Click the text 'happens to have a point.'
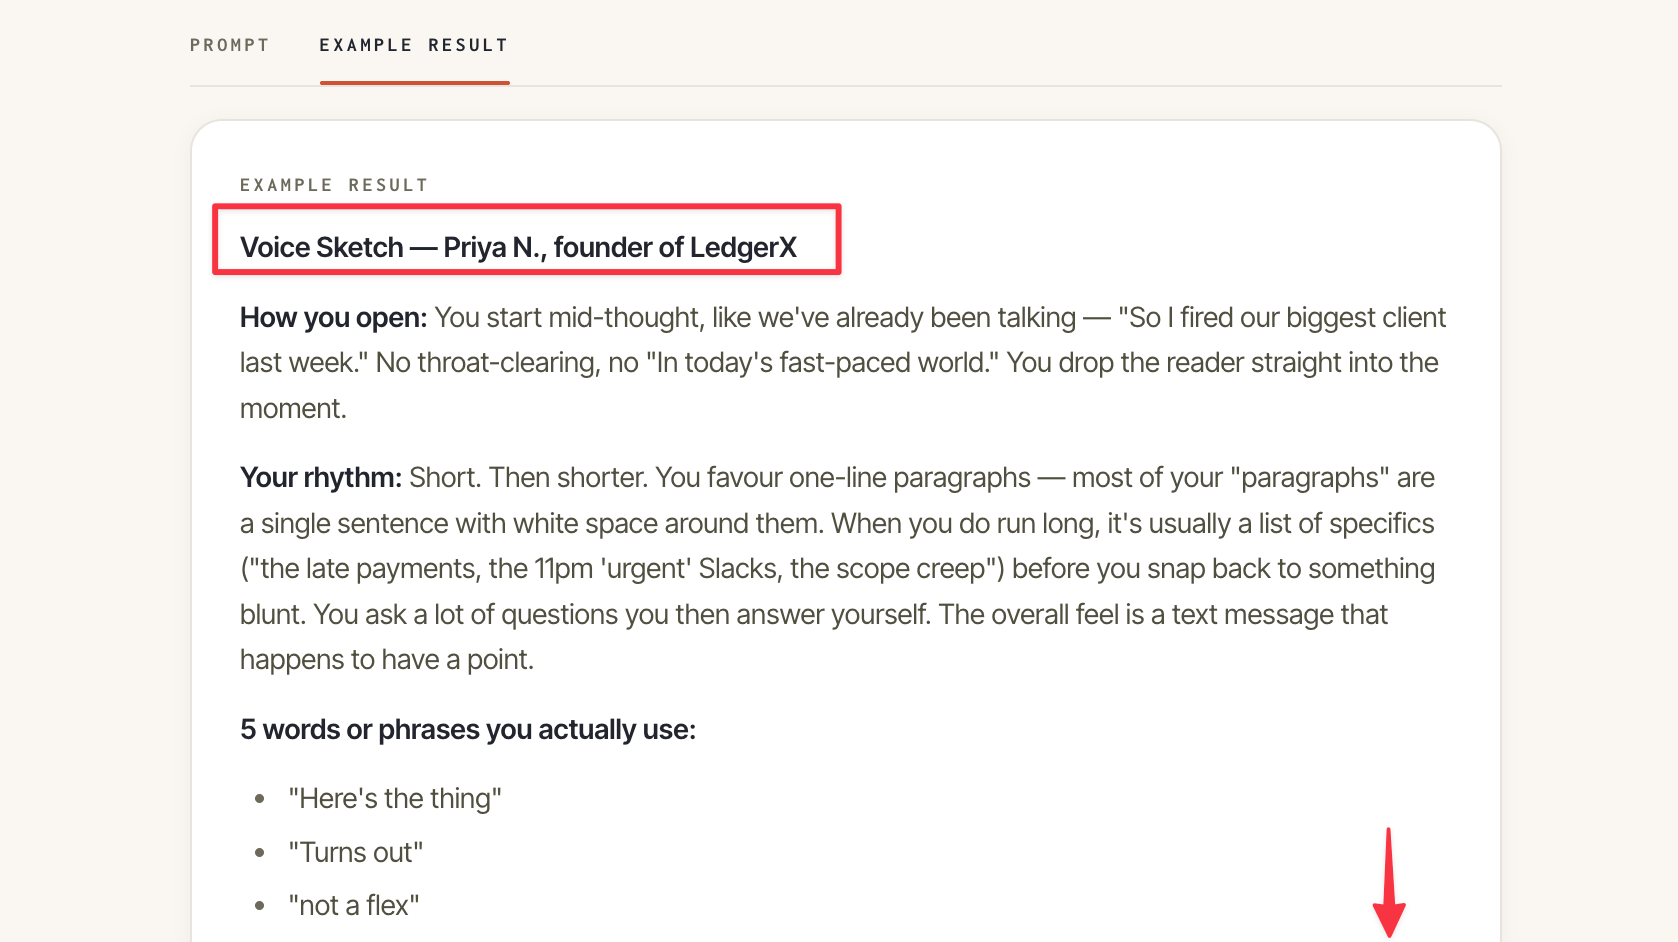The height and width of the screenshot is (942, 1678). coord(387,660)
